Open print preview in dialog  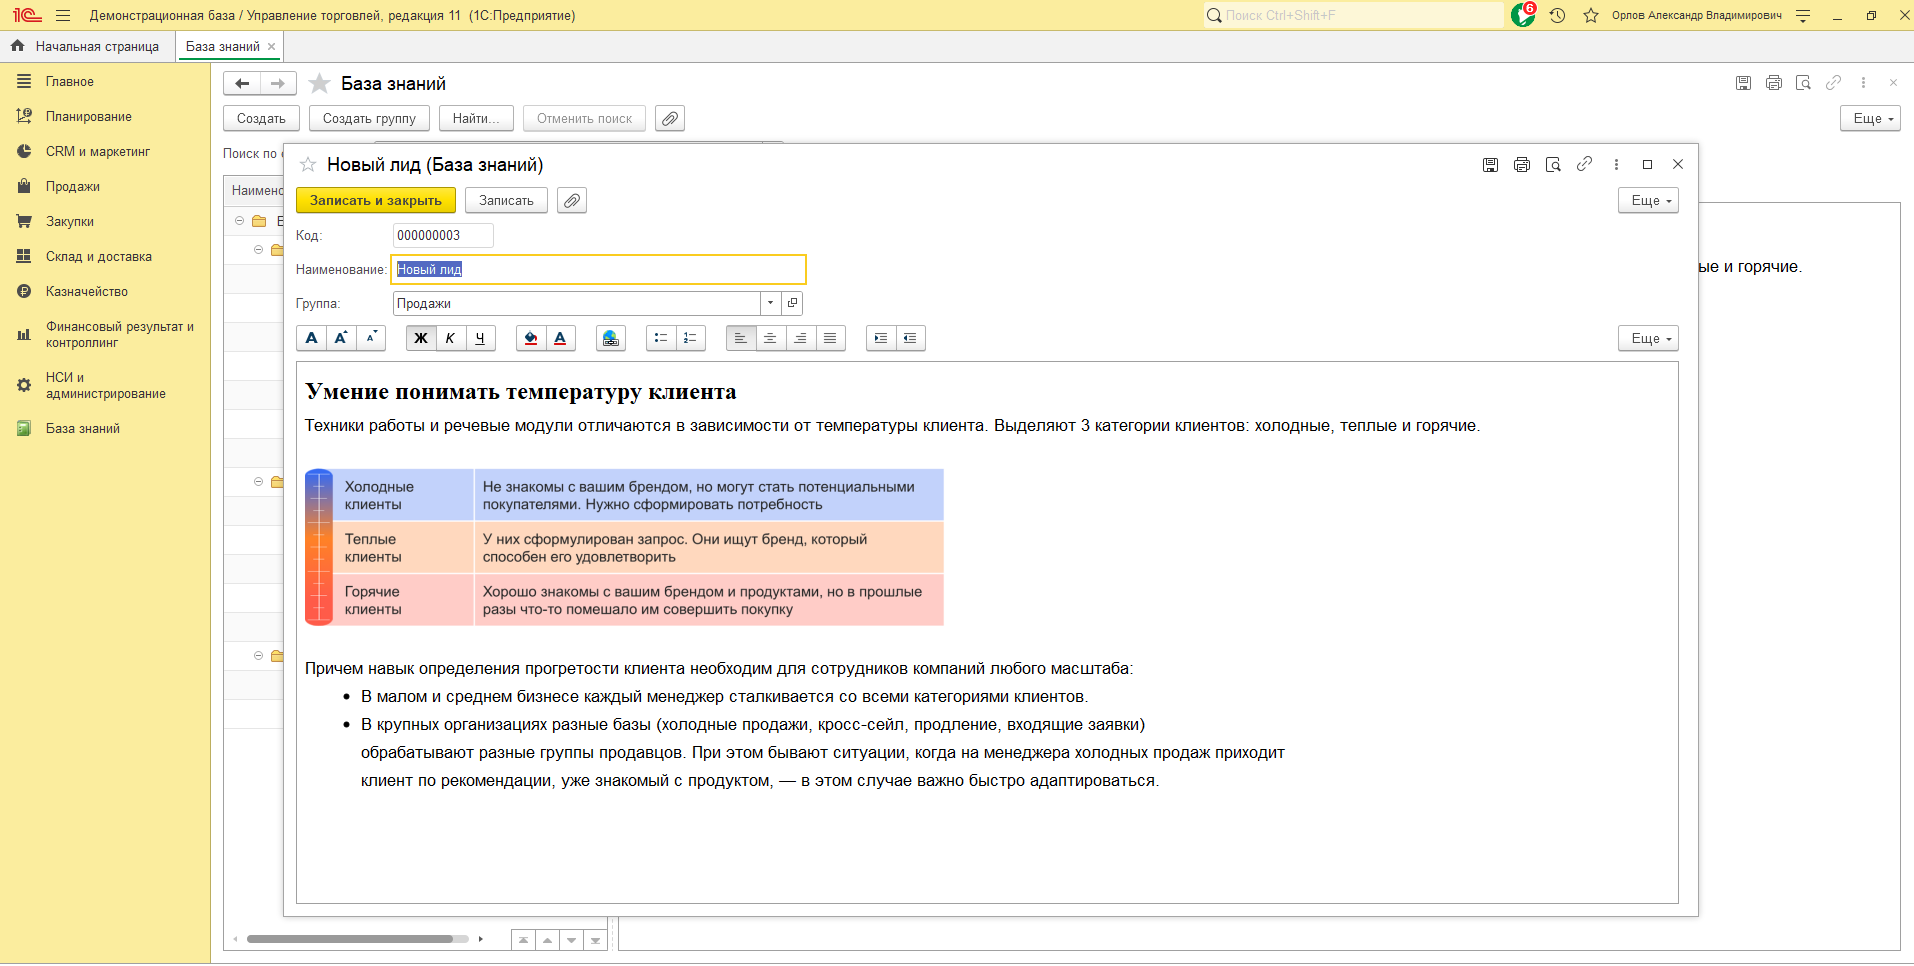point(1553,164)
